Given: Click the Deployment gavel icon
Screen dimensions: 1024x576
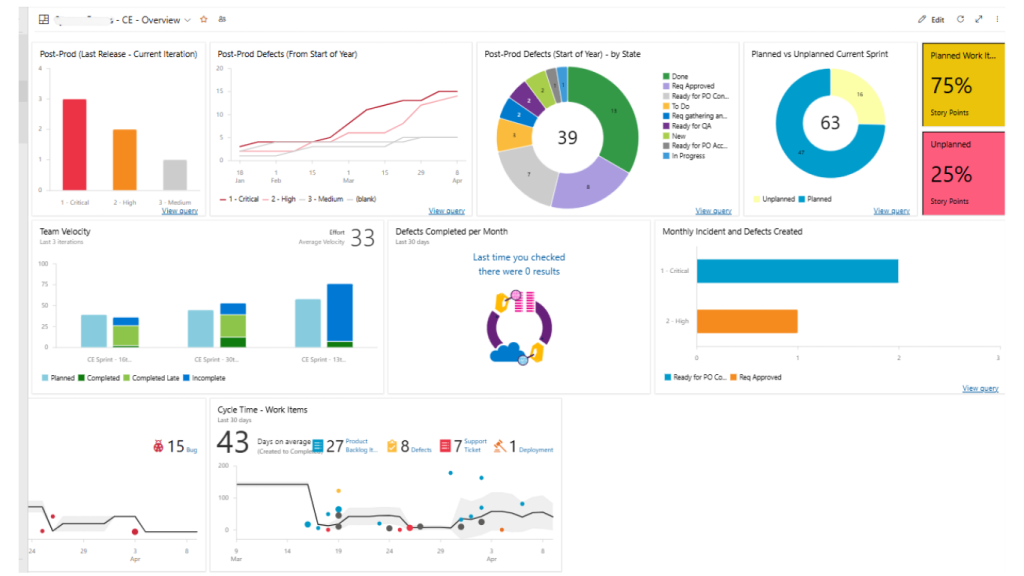Looking at the screenshot, I should click(x=499, y=446).
